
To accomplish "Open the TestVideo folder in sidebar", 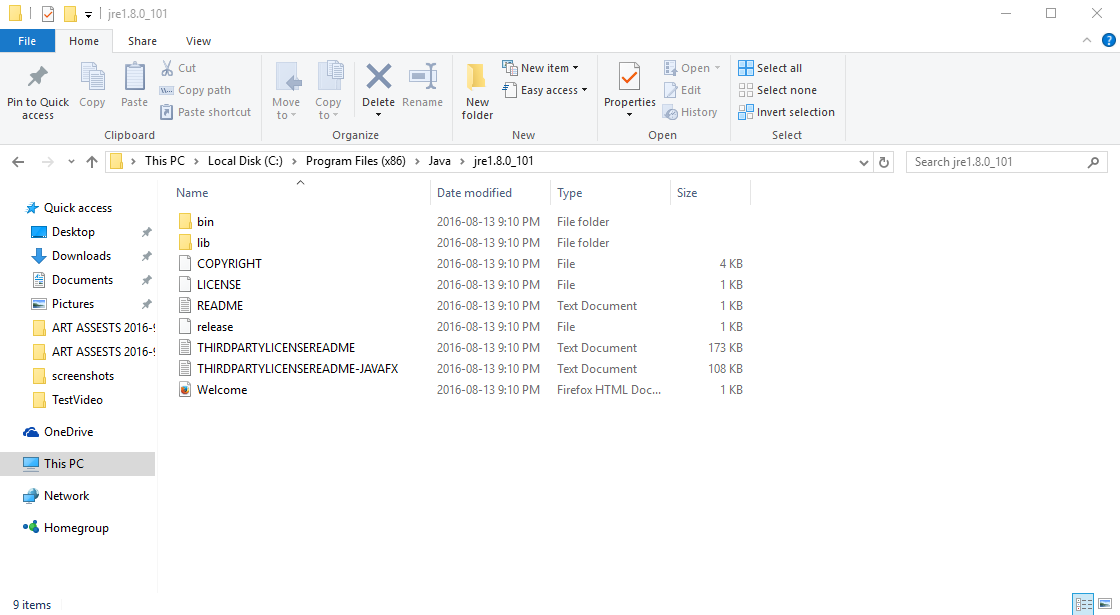I will point(76,400).
